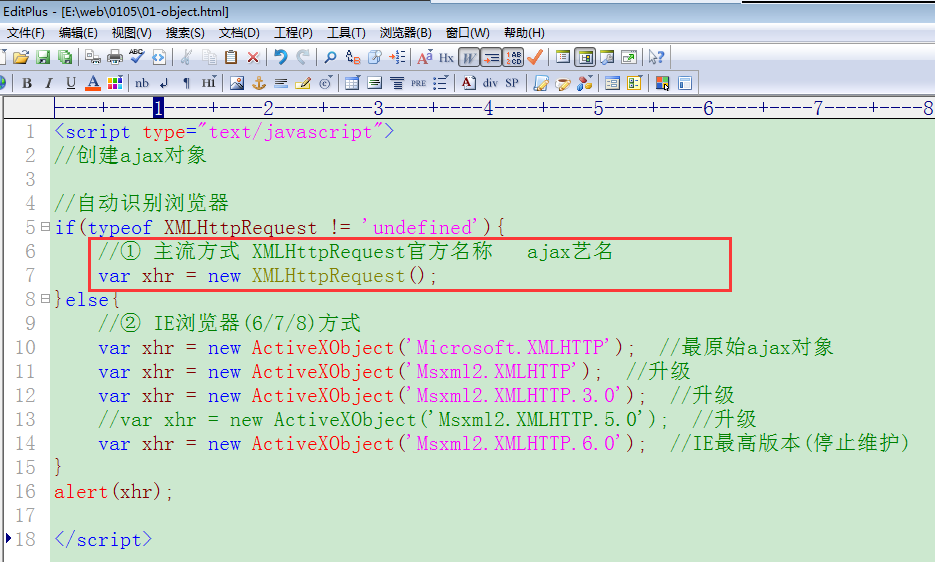This screenshot has width=935, height=562.
Task: Open the bullet list dropdown
Action: pyautogui.click(x=441, y=83)
